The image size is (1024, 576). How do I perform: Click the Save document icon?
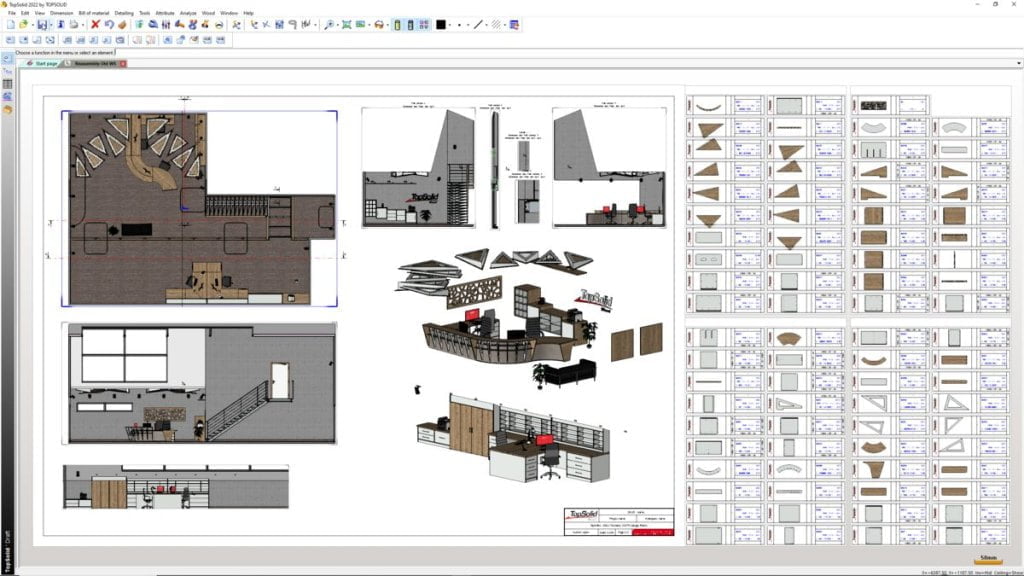(42, 27)
